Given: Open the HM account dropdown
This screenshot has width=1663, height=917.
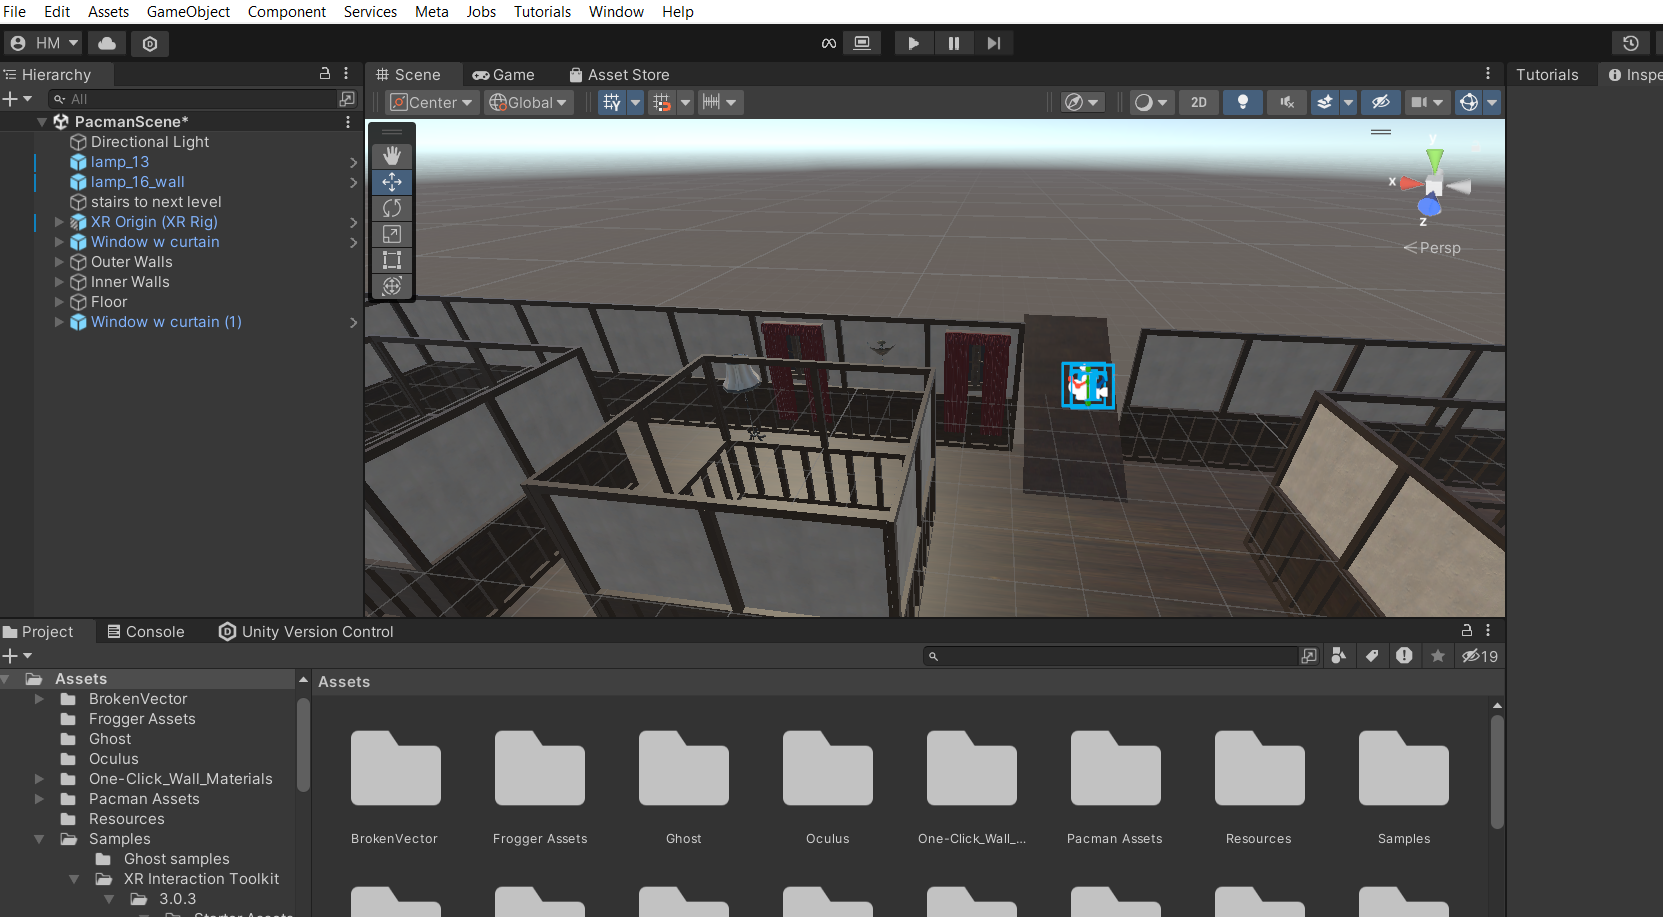Looking at the screenshot, I should pyautogui.click(x=44, y=43).
